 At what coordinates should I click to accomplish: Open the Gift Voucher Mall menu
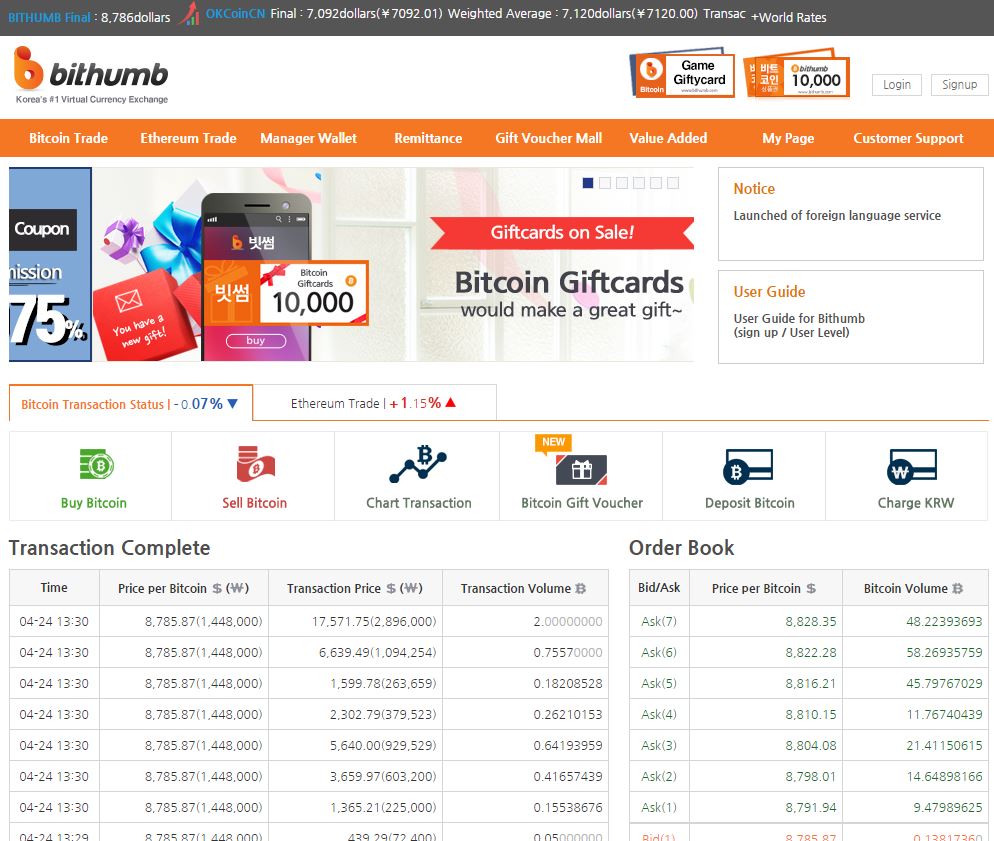pyautogui.click(x=548, y=139)
